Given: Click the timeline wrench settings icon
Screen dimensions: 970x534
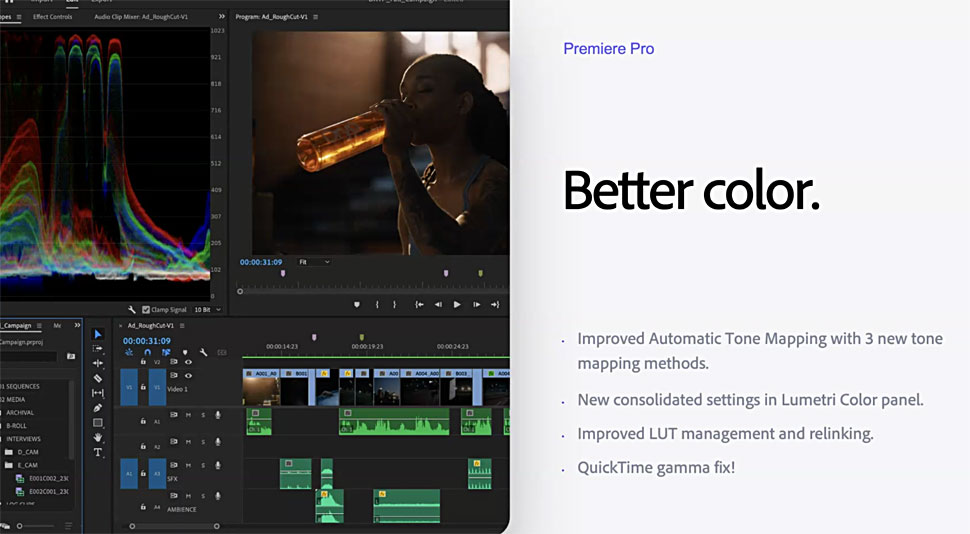Looking at the screenshot, I should click(x=204, y=352).
